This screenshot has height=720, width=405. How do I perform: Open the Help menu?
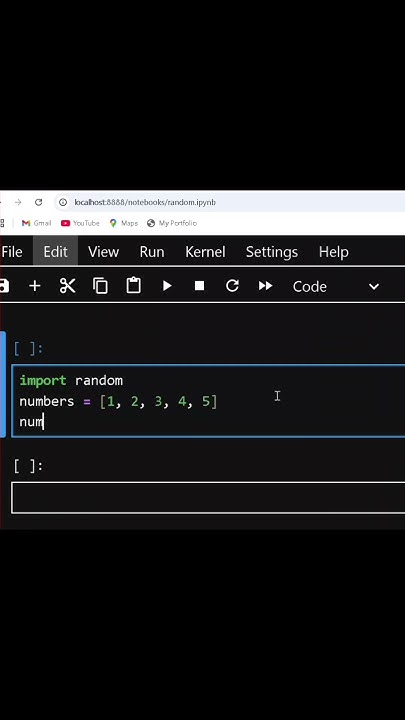[333, 252]
